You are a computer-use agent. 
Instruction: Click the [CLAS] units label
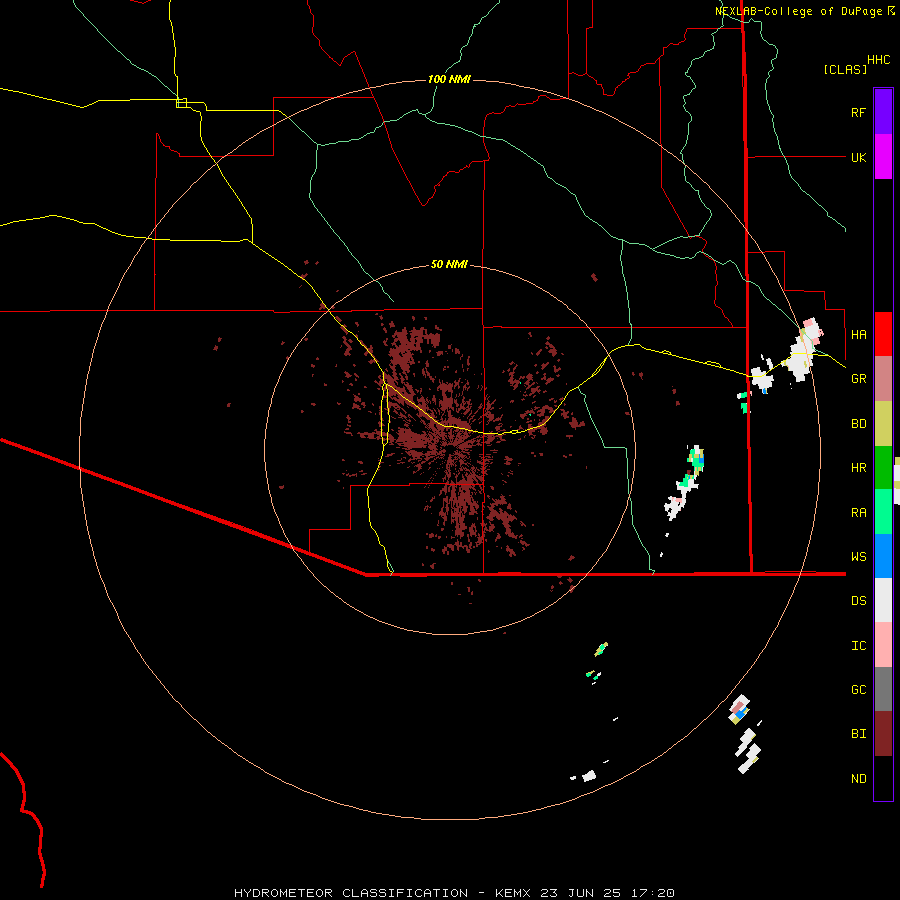tap(845, 69)
